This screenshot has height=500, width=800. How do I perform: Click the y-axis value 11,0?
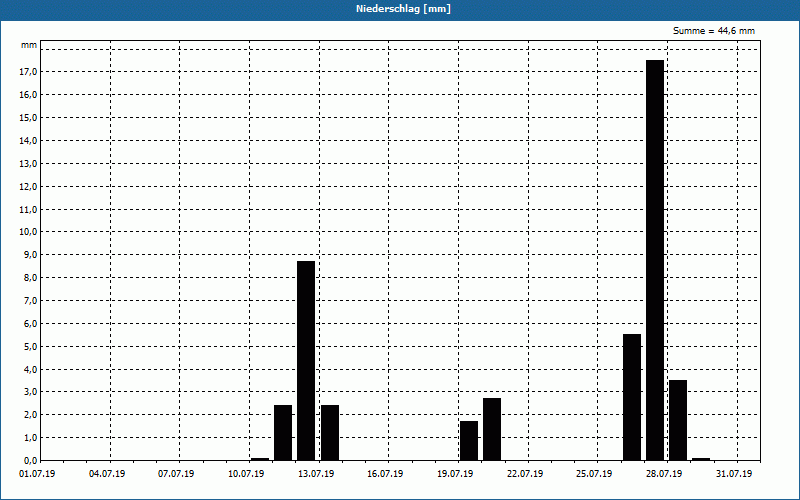point(28,210)
